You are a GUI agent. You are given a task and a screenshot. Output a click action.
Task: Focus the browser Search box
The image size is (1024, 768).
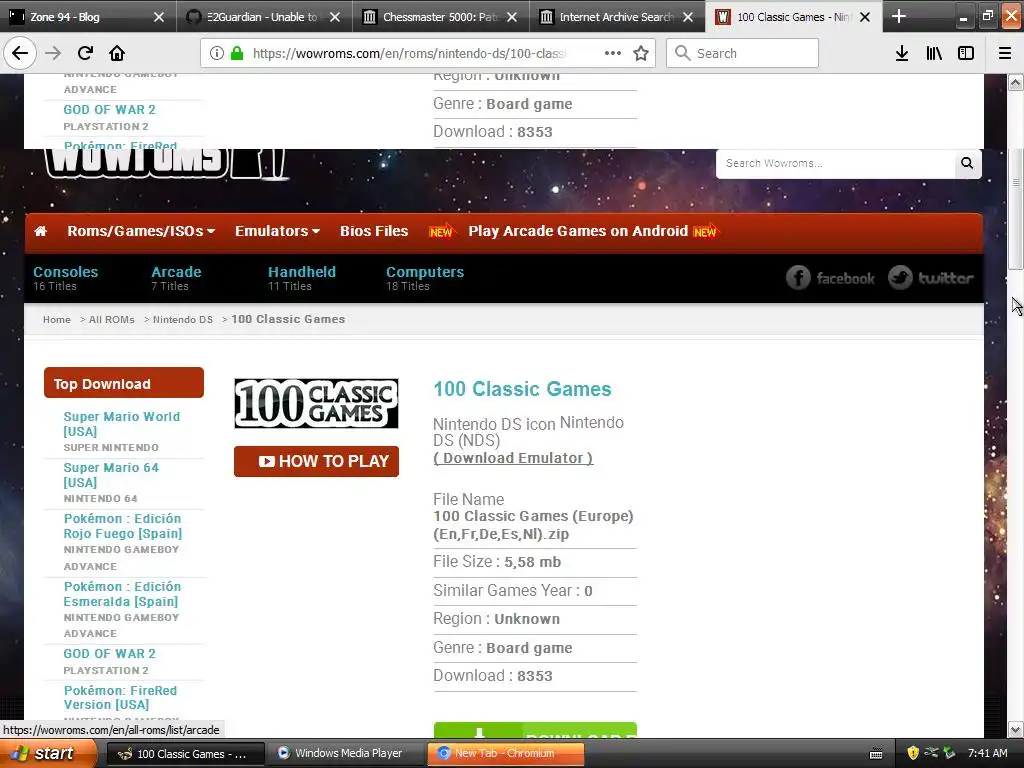click(x=743, y=54)
